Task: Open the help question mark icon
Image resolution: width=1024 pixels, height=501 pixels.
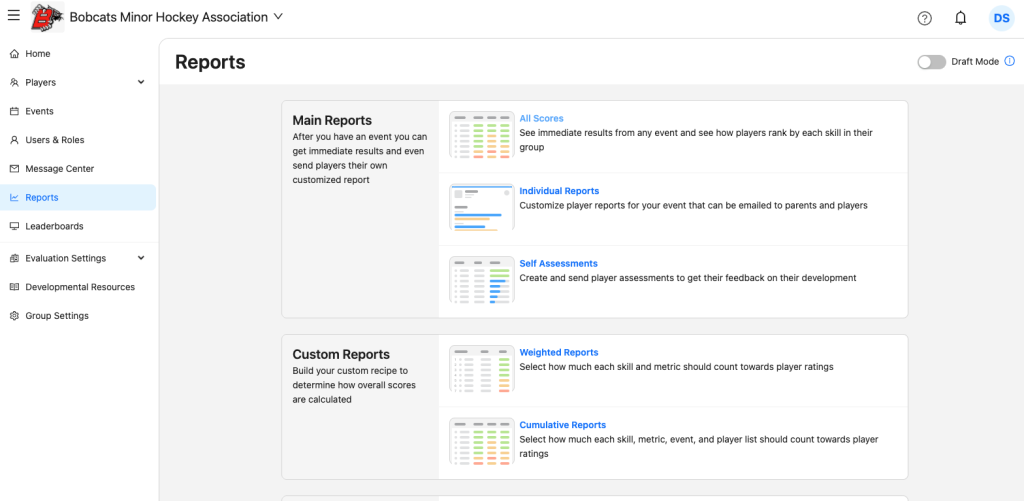Action: [924, 18]
